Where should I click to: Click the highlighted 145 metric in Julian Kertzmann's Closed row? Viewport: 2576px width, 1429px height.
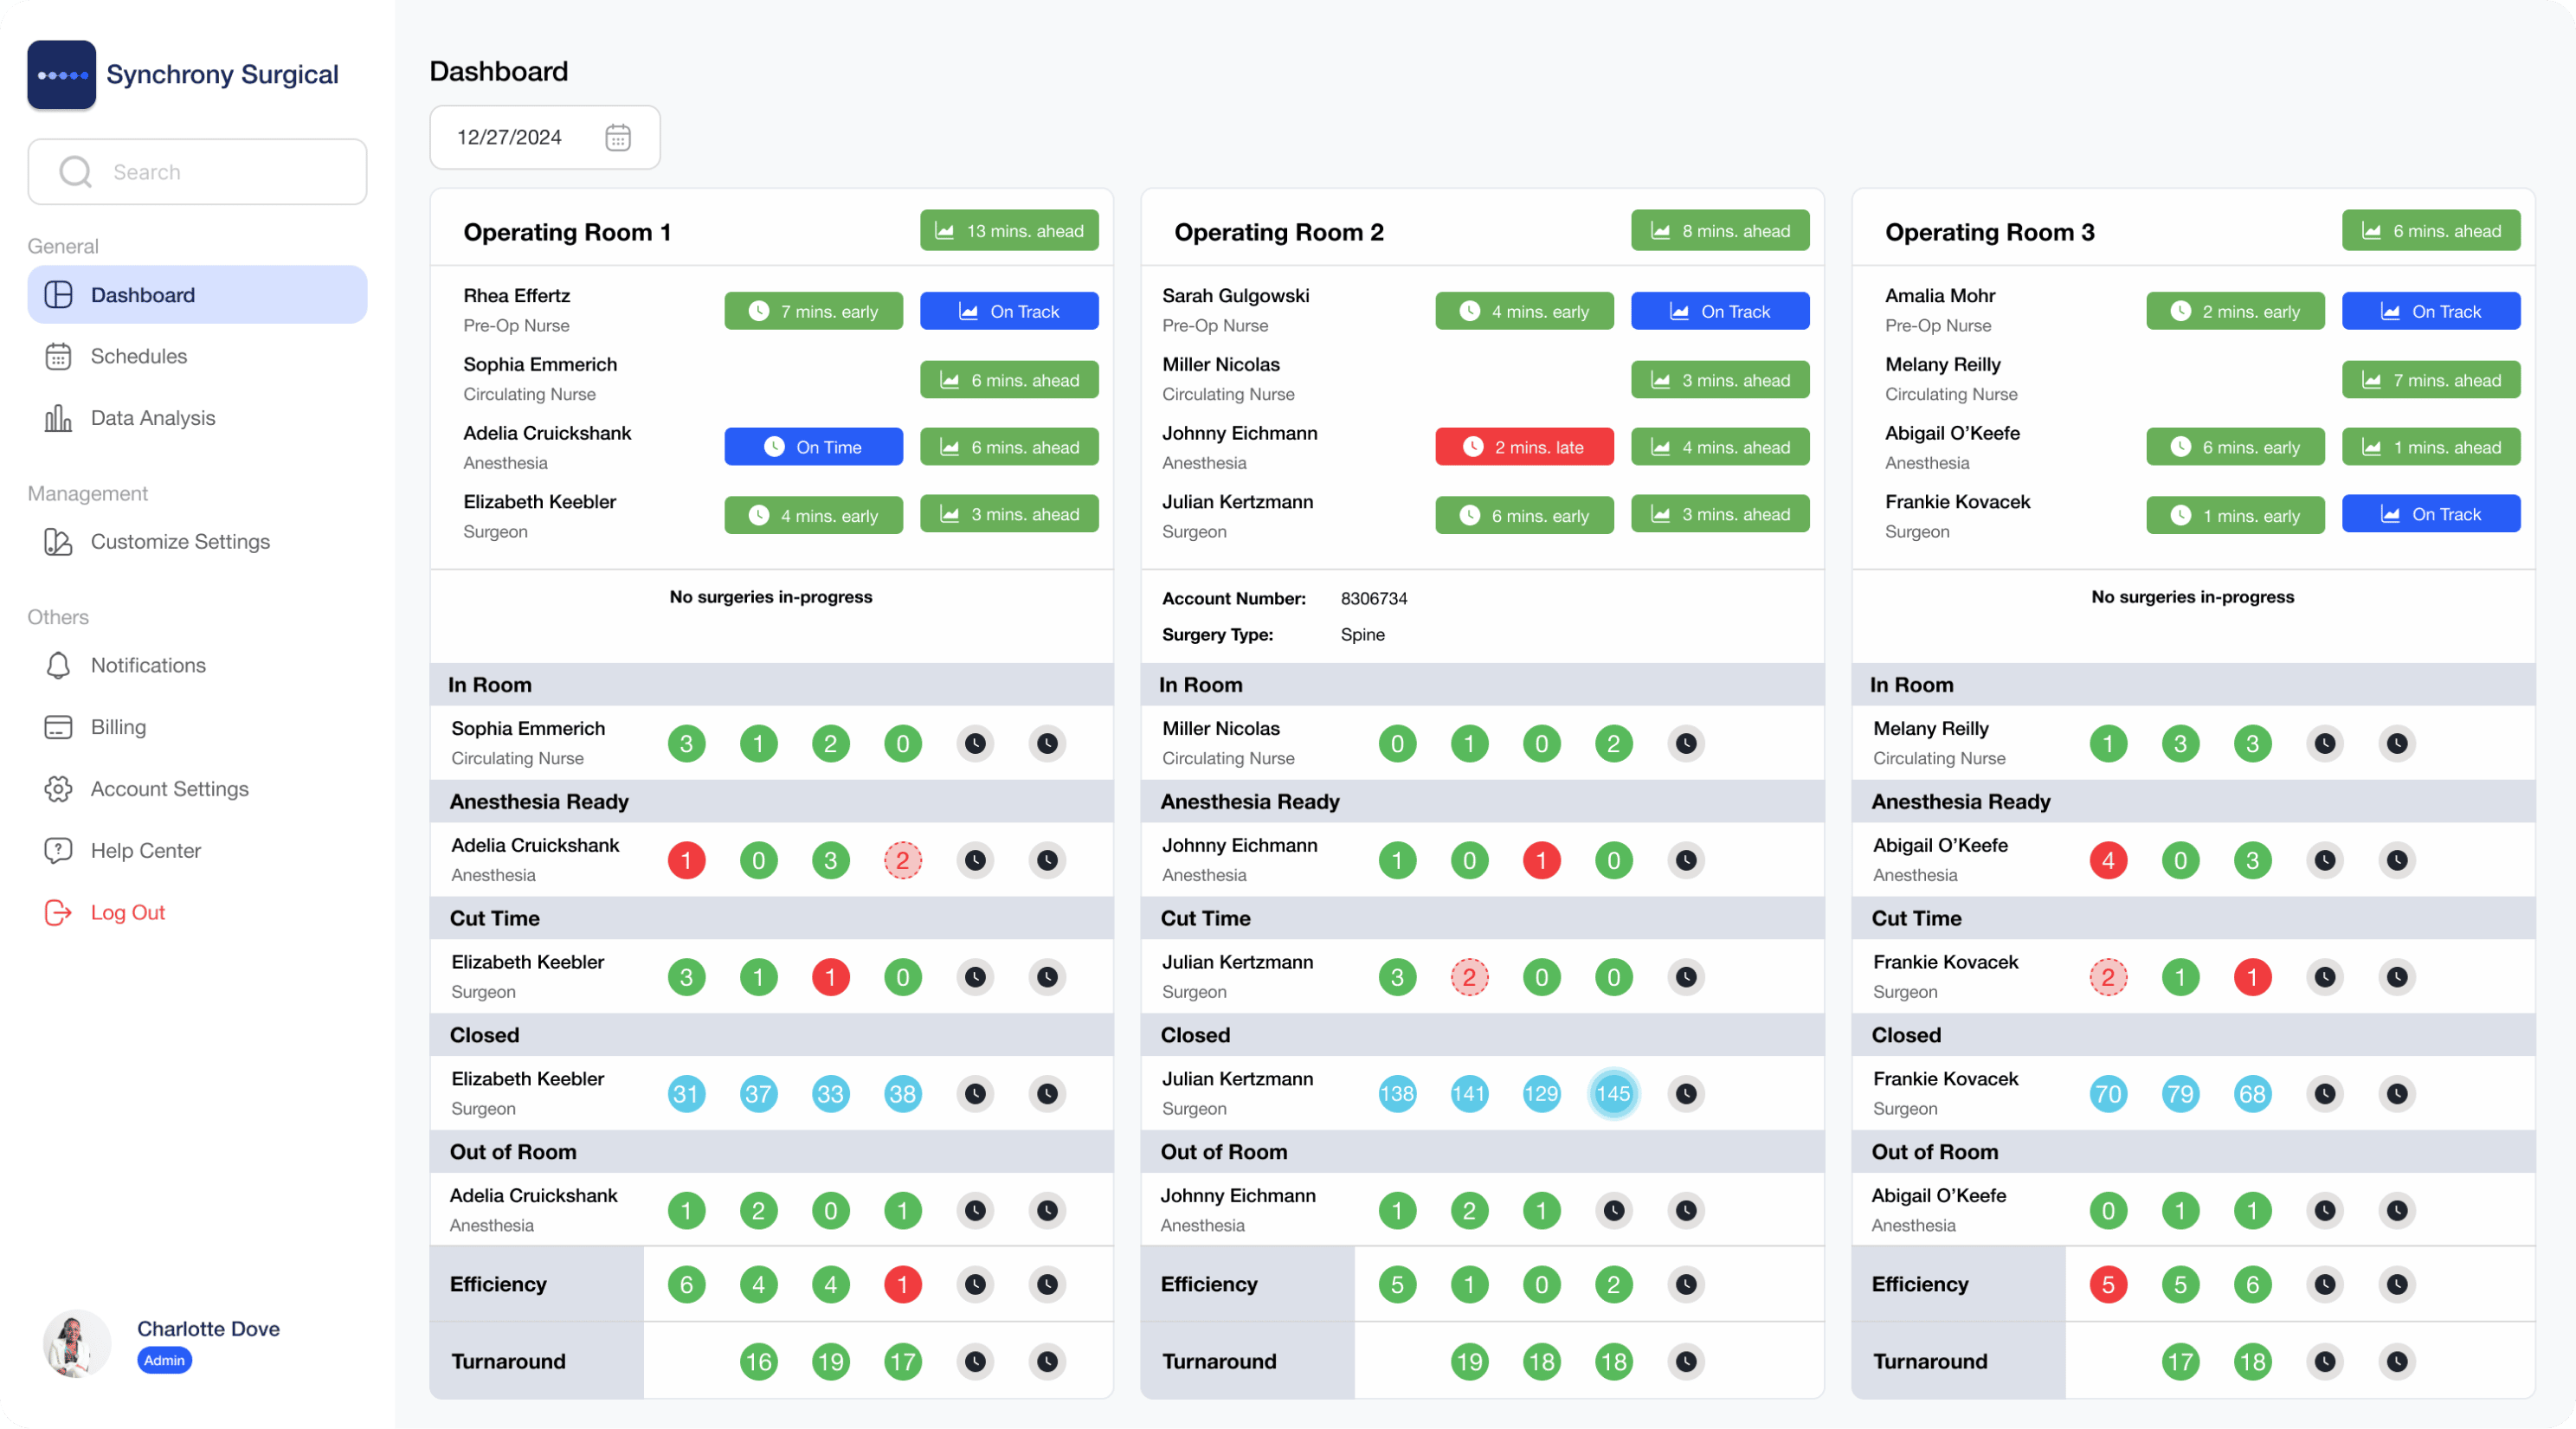click(x=1613, y=1093)
